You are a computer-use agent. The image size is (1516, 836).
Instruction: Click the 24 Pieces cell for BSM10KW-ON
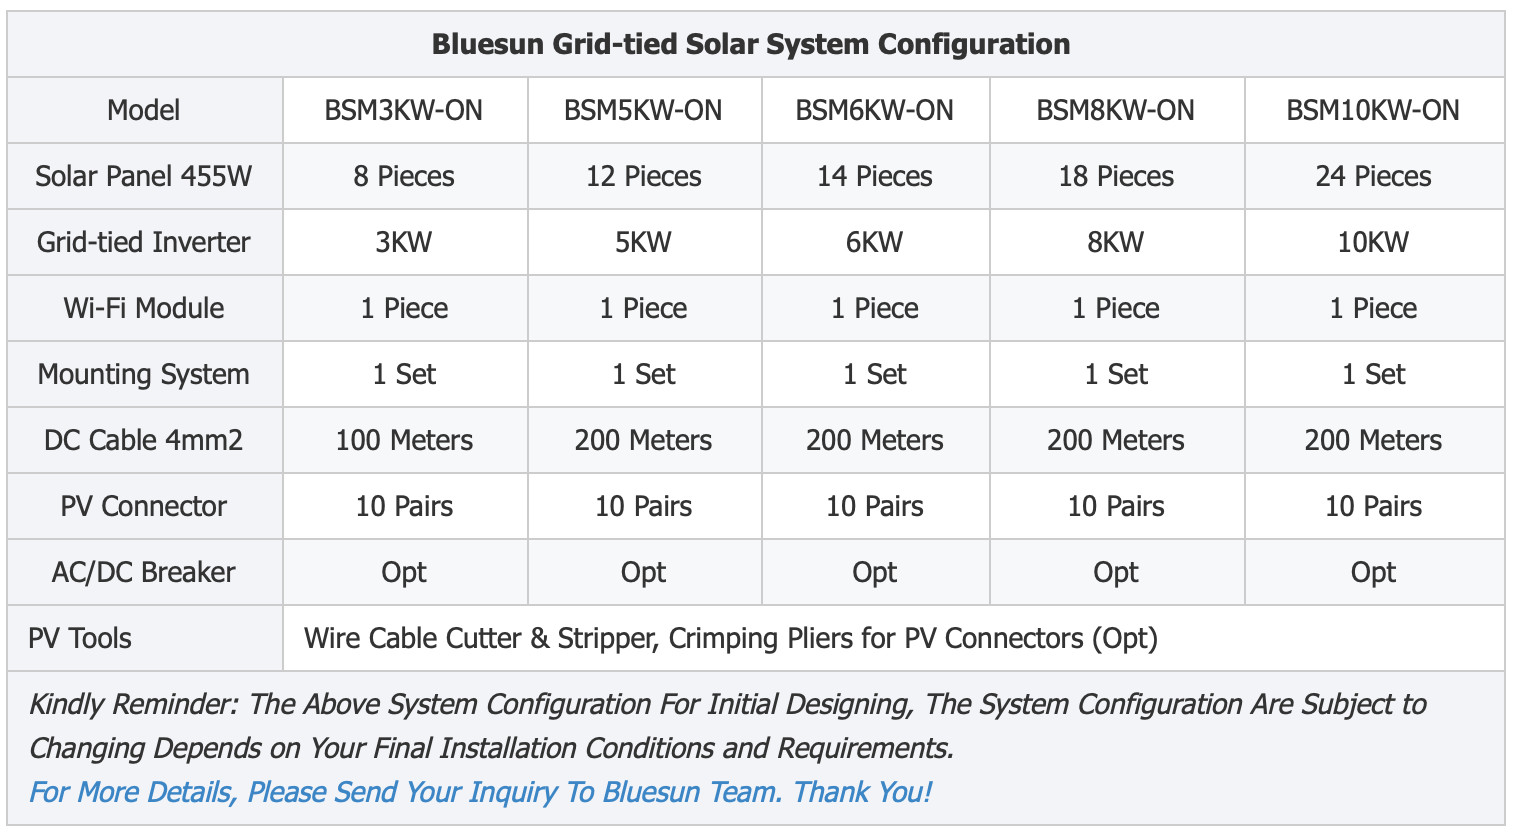[1373, 176]
